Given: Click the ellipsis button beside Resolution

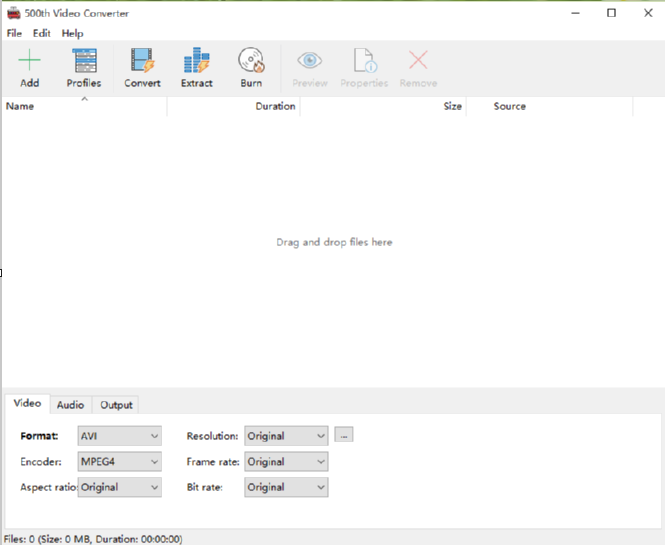Looking at the screenshot, I should [x=344, y=435].
